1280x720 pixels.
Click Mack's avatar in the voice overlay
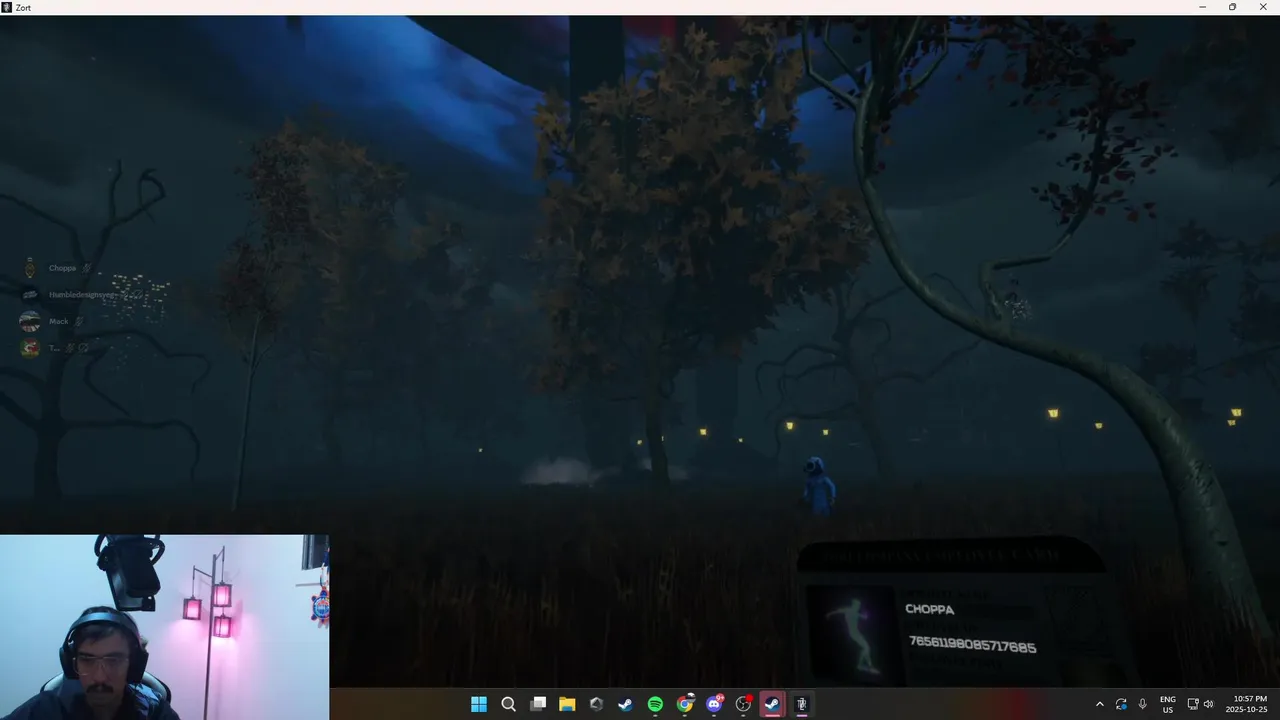coord(30,321)
